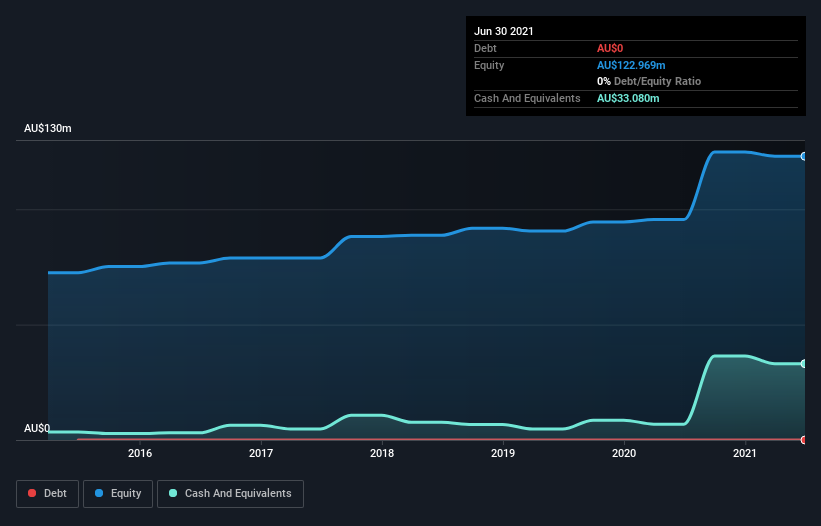Click the AU$130m y-axis label
Viewport: 821px width, 526px height.
coord(48,128)
